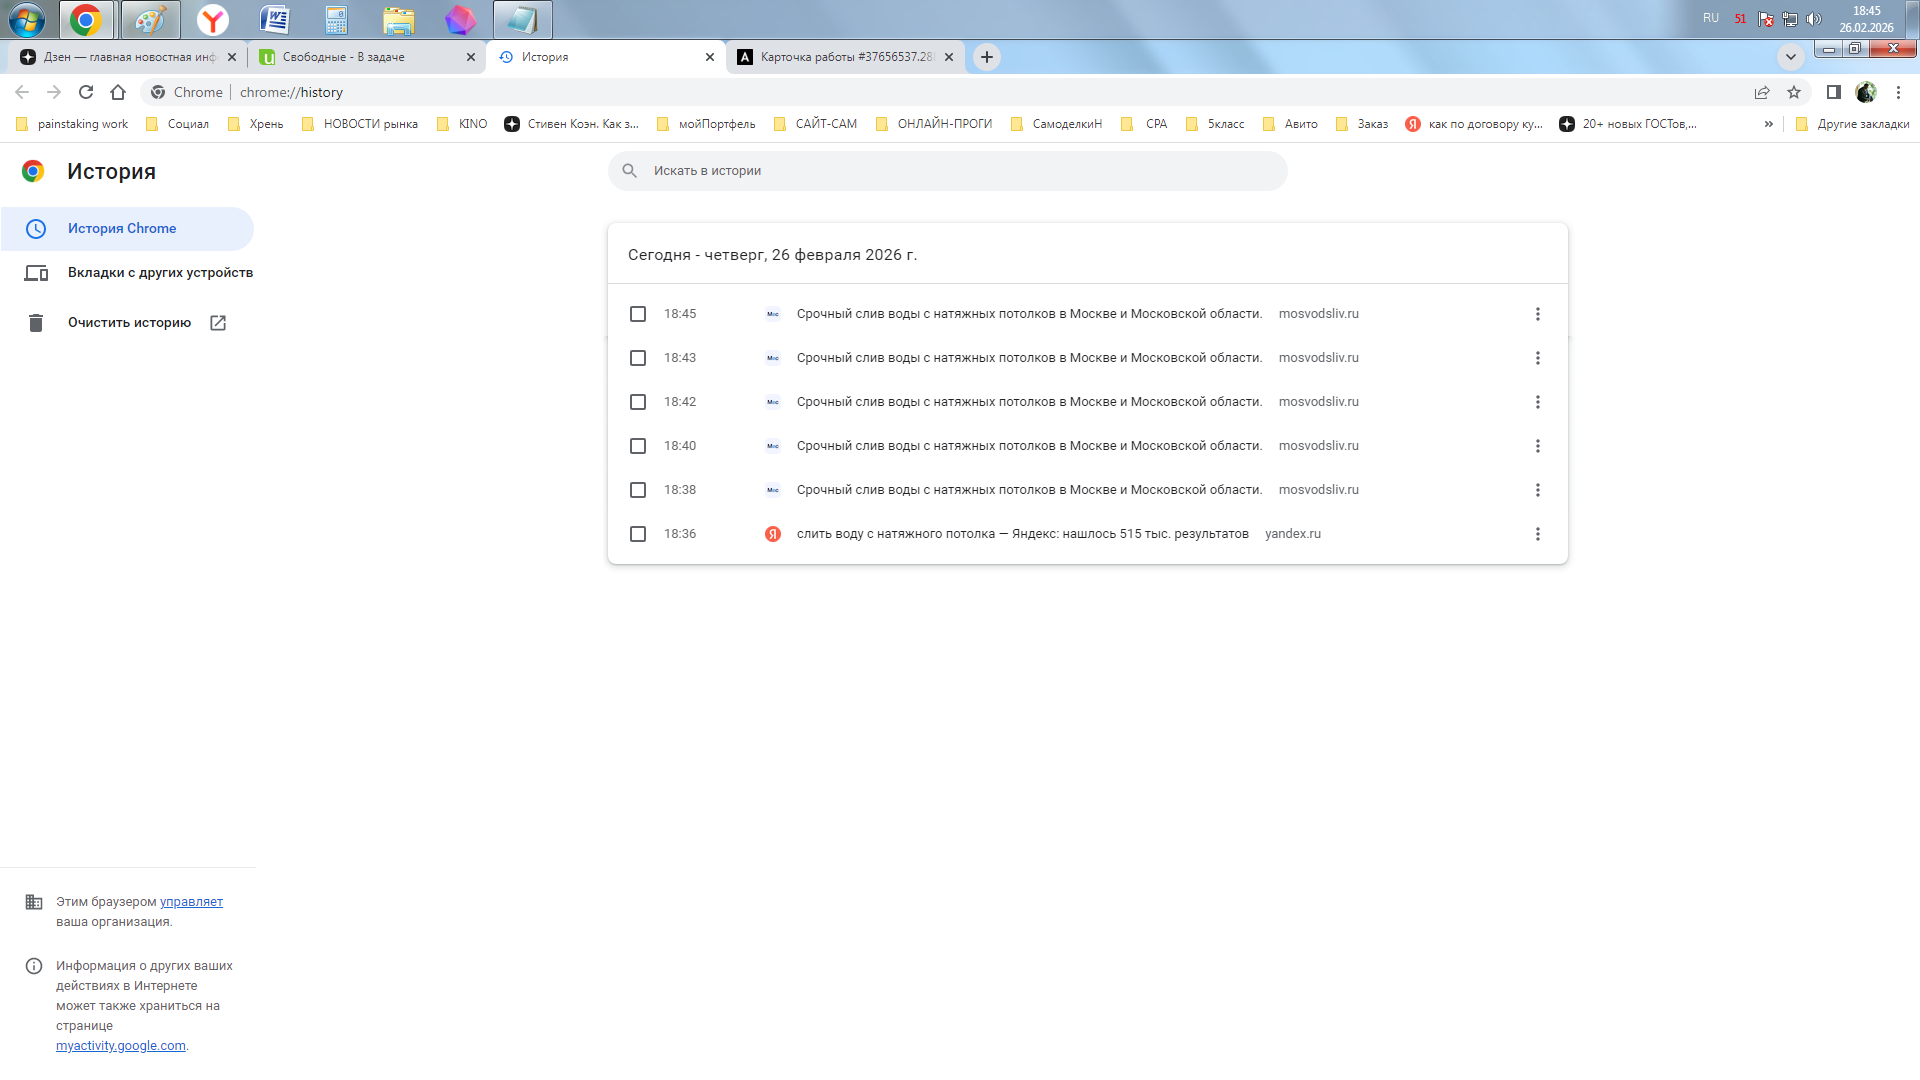Click the управляет organization link
The width and height of the screenshot is (1920, 1080).
(191, 902)
